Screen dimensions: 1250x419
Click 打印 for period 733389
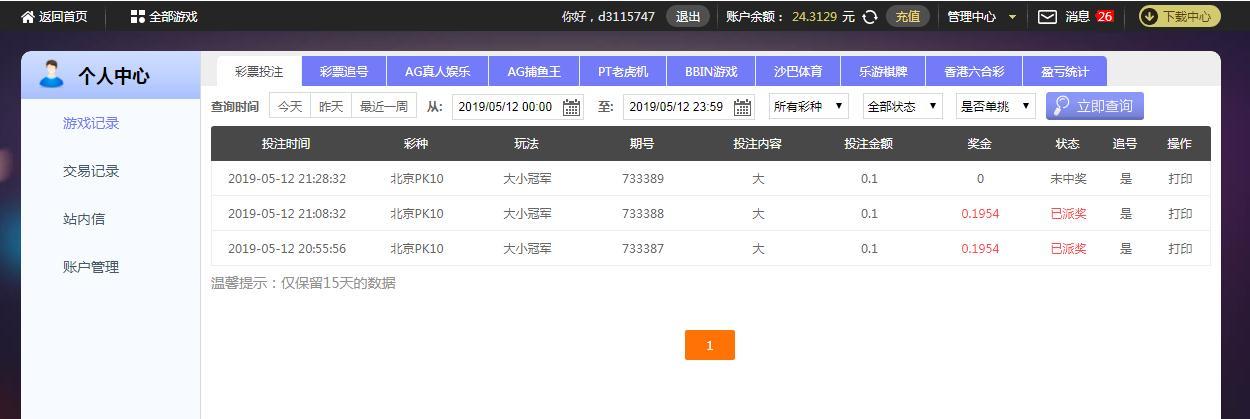[1180, 179]
